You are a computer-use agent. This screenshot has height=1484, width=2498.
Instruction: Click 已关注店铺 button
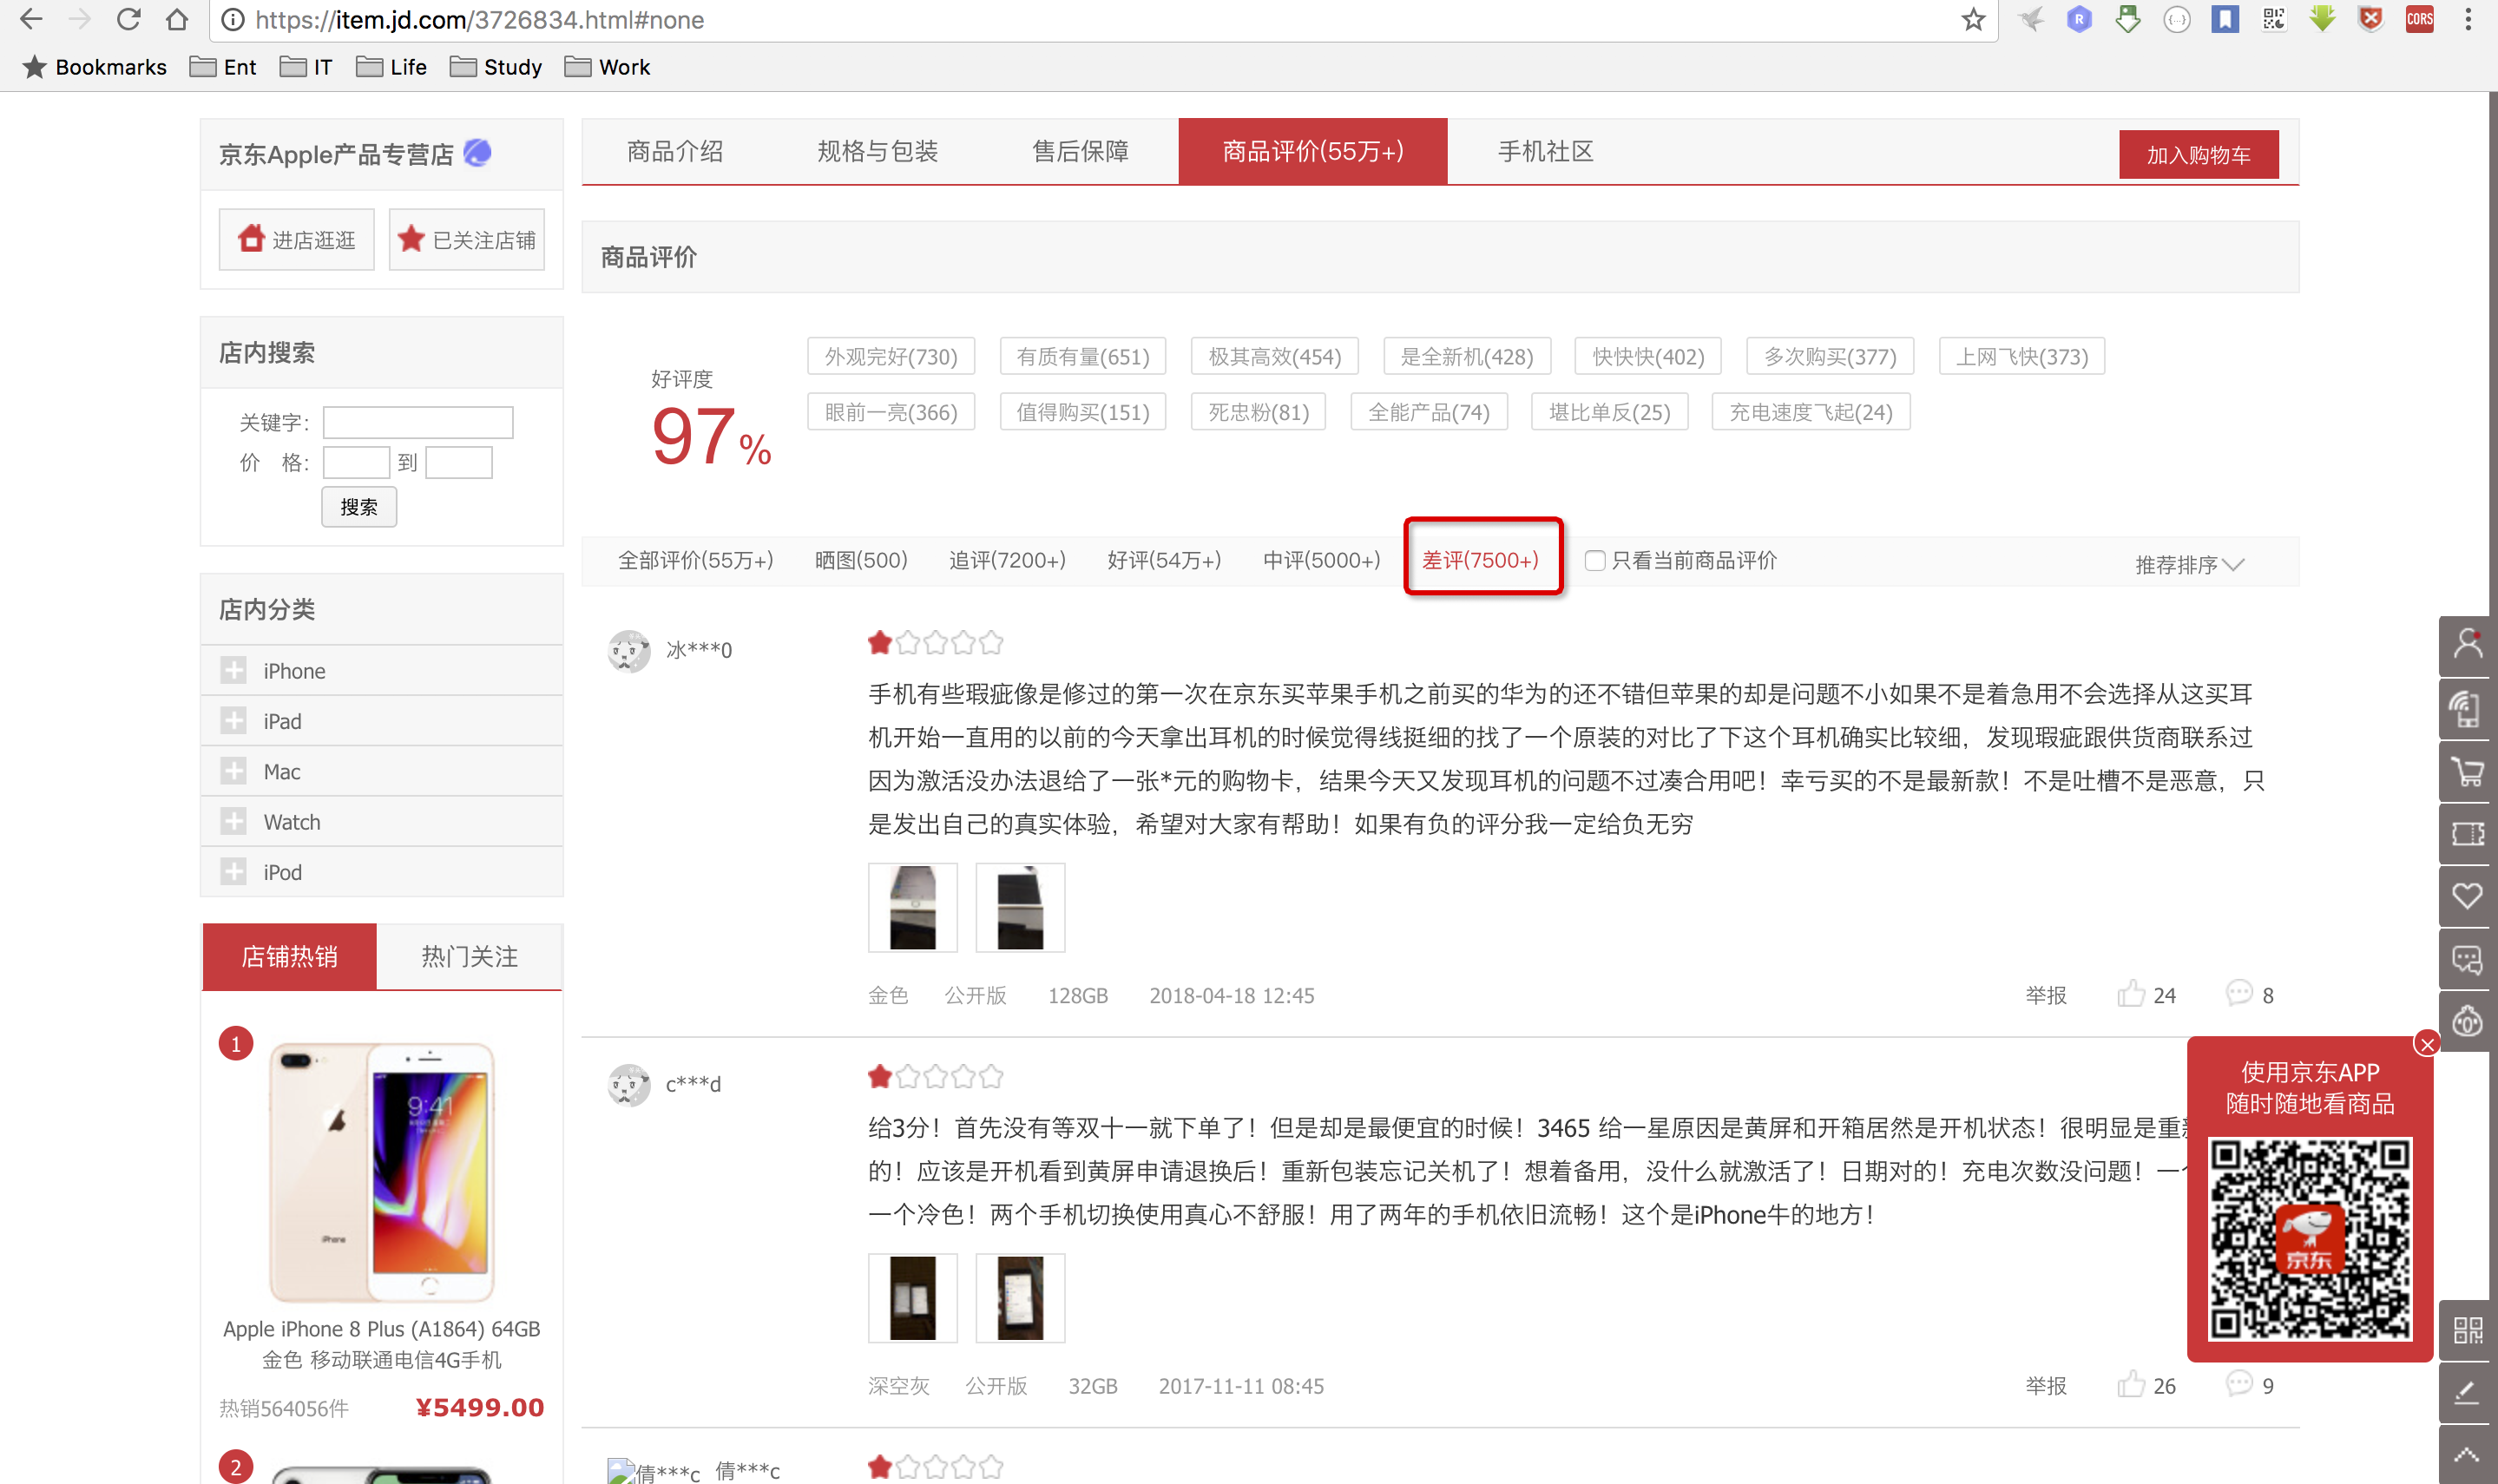click(x=467, y=239)
